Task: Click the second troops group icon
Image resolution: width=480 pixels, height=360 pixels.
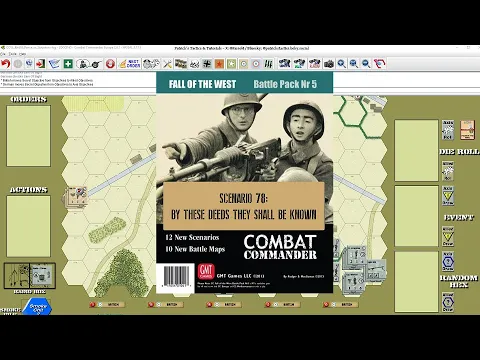Action: (x=299, y=63)
